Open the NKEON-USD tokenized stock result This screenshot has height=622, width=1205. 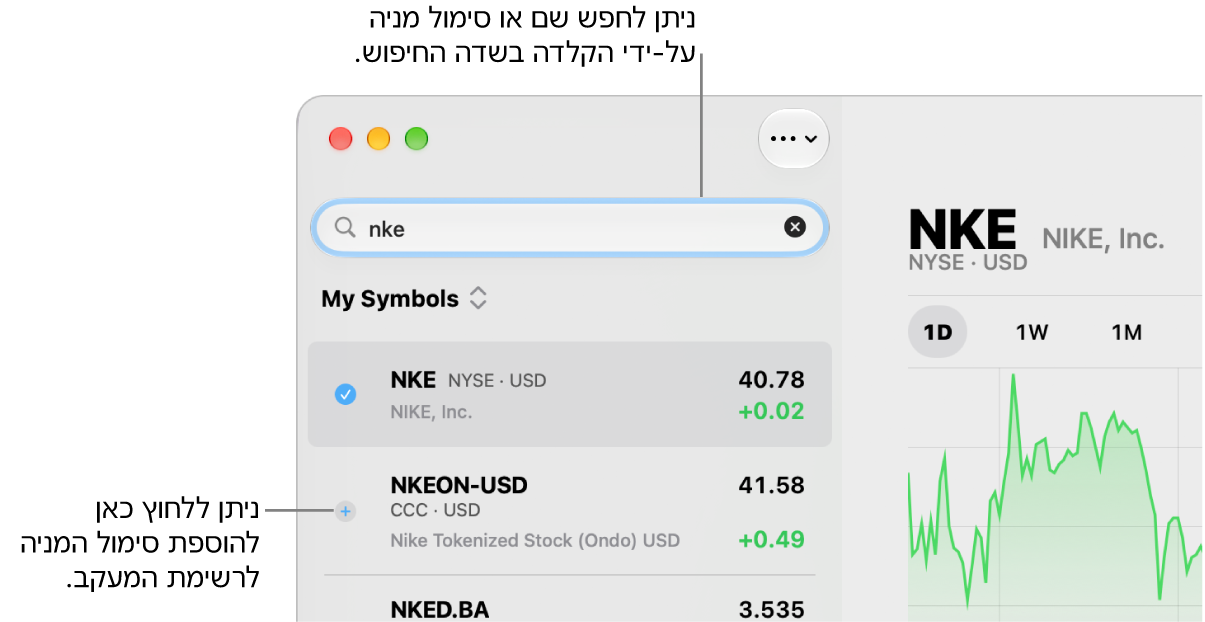pos(570,512)
